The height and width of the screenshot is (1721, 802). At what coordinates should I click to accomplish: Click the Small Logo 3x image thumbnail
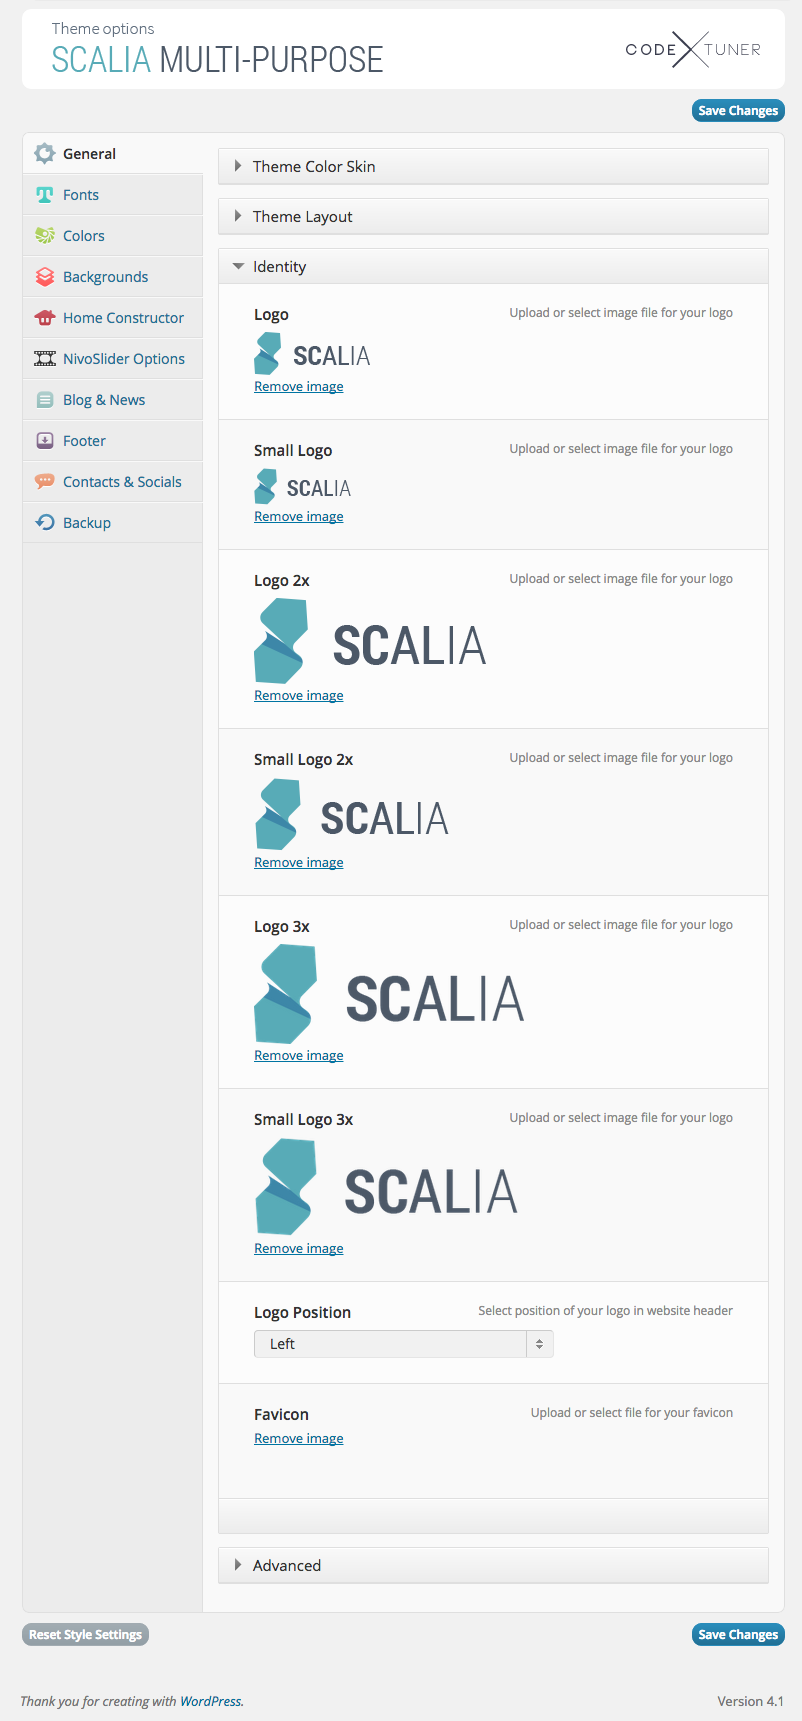pos(386,1188)
